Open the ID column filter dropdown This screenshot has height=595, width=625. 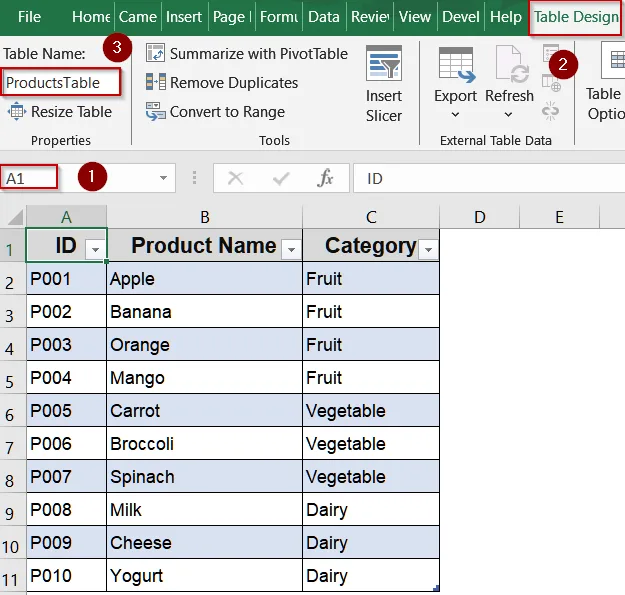point(95,249)
